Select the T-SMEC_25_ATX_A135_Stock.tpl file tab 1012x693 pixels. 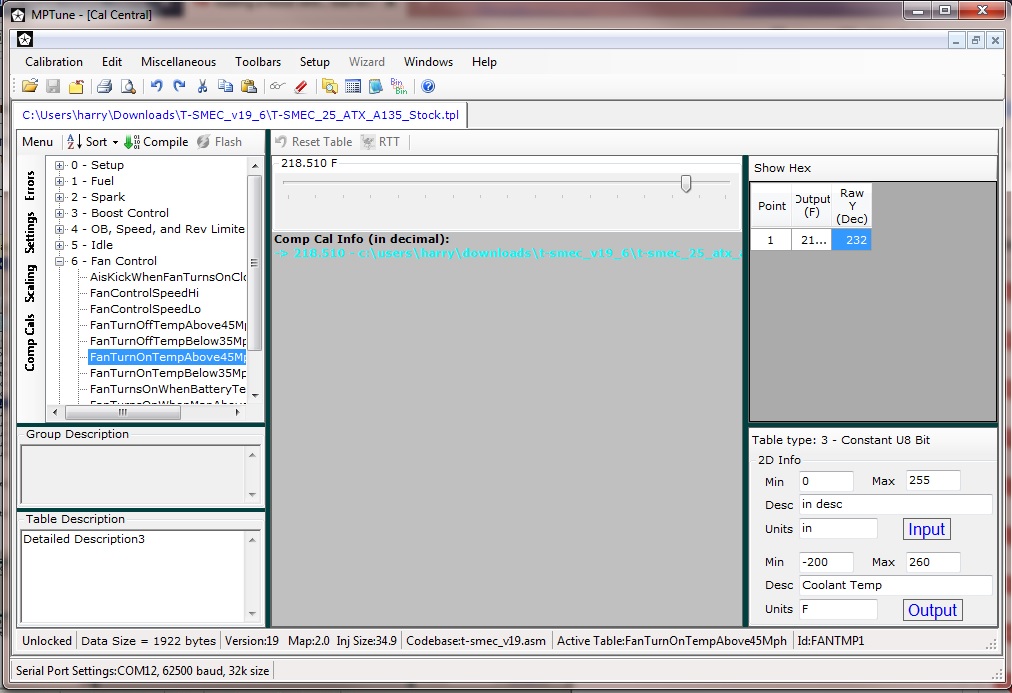[x=240, y=115]
